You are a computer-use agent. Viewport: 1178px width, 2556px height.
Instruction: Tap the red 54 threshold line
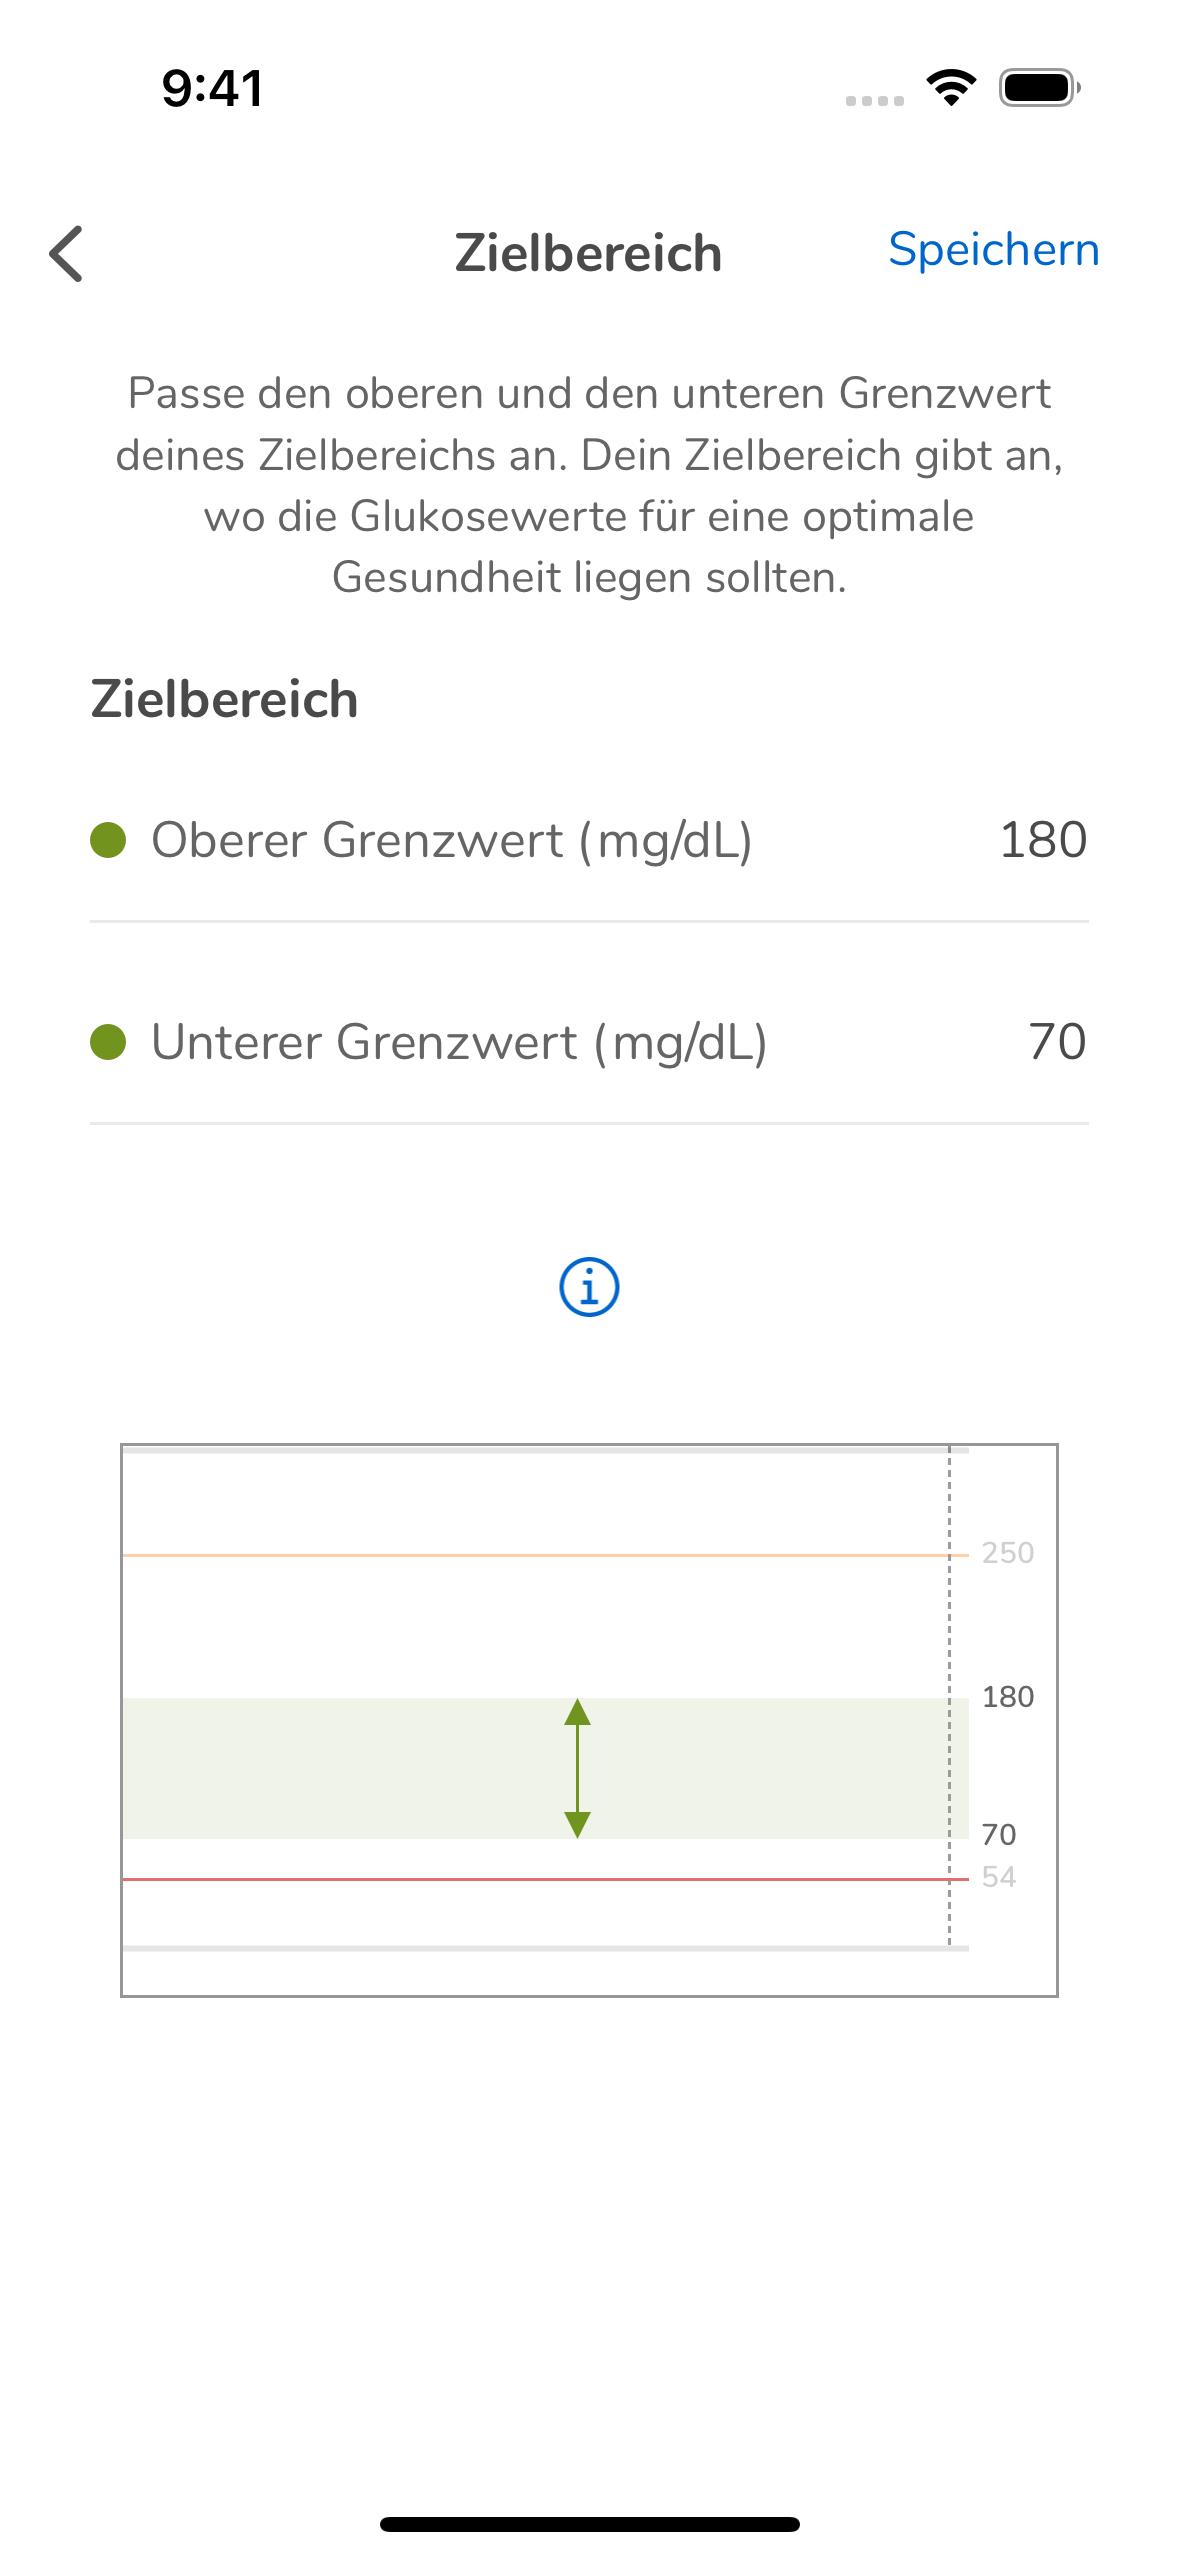(x=545, y=1879)
